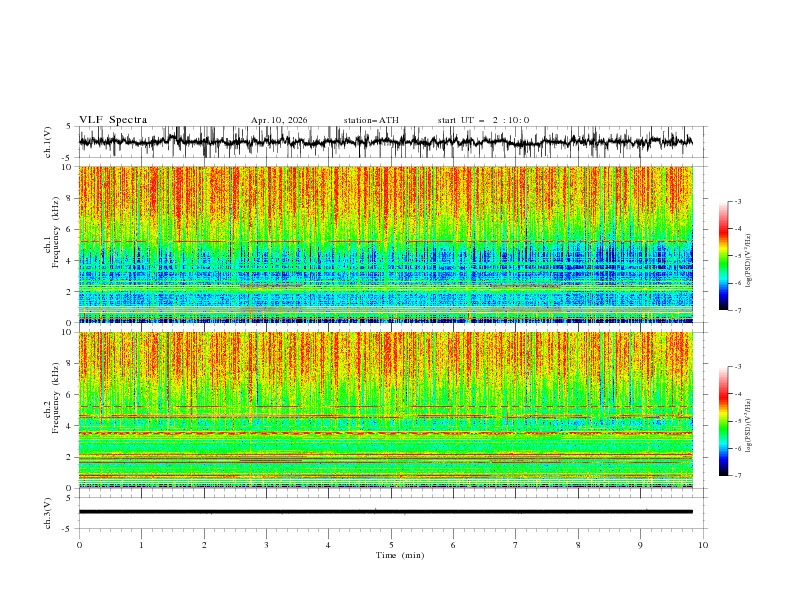Screen dimensions: 792x612
Task: Click the time axis tick label '8'
Action: [x=578, y=545]
